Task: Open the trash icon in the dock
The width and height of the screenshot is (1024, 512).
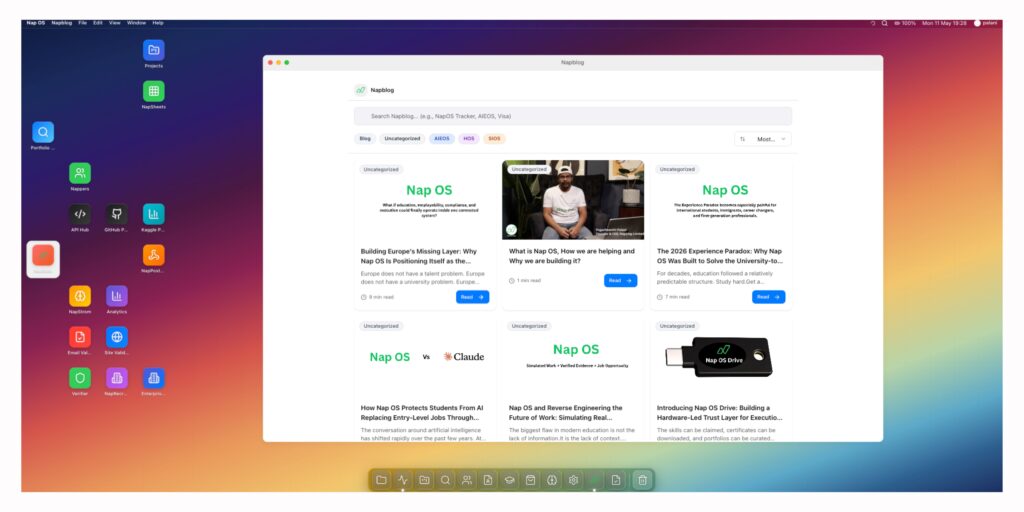Action: (643, 480)
